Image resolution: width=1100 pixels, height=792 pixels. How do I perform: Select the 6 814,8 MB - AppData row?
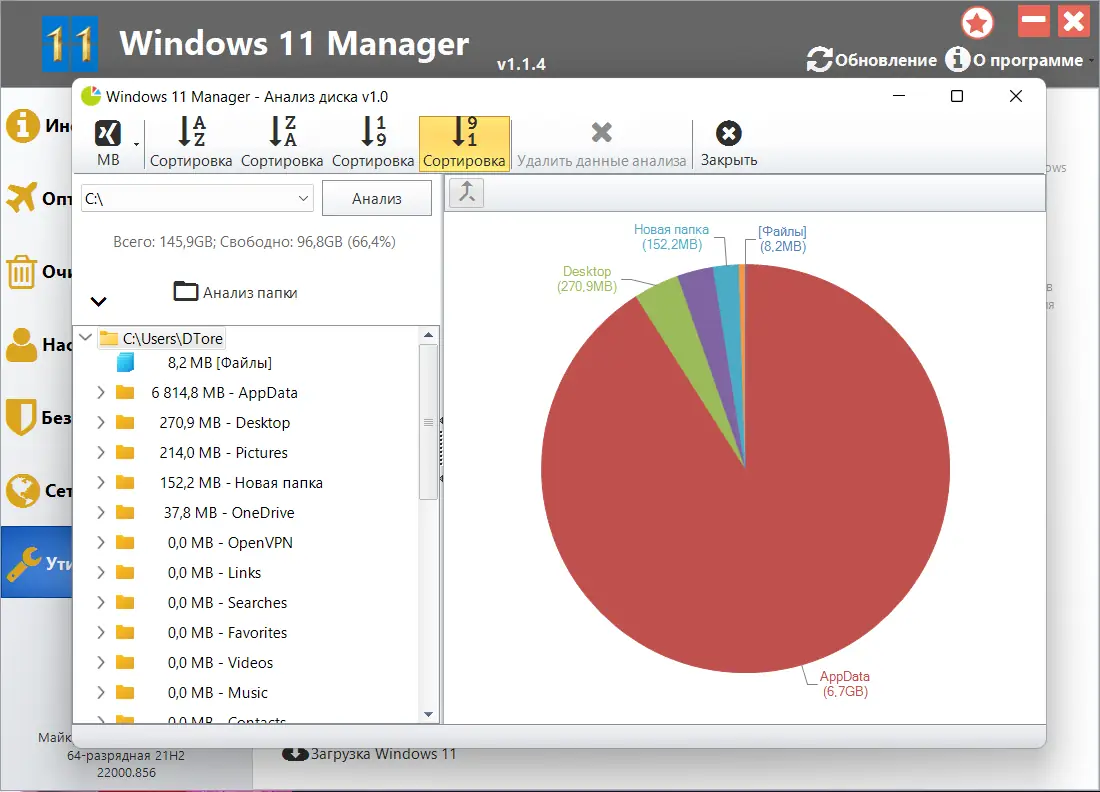[224, 393]
